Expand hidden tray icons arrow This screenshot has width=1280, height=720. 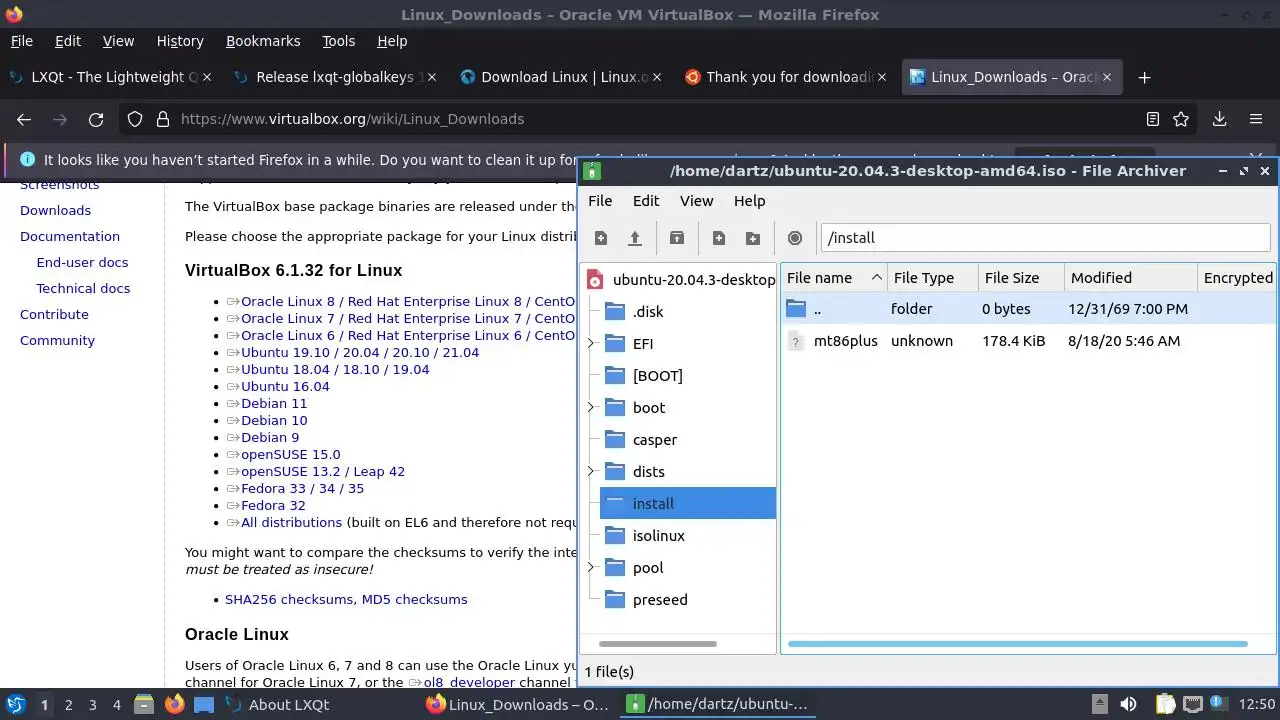[x=1099, y=704]
